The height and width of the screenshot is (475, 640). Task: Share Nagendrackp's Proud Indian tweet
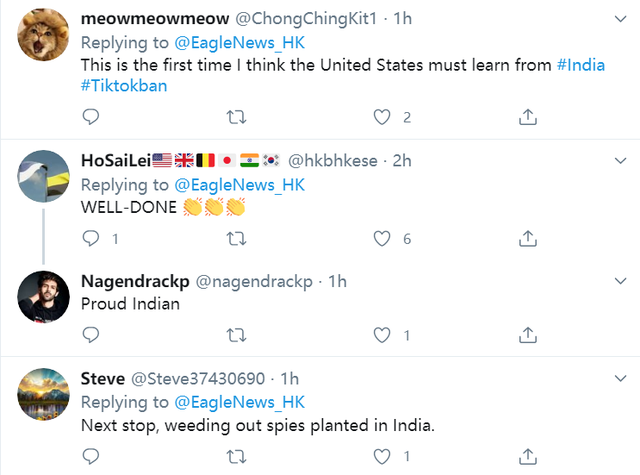(527, 335)
